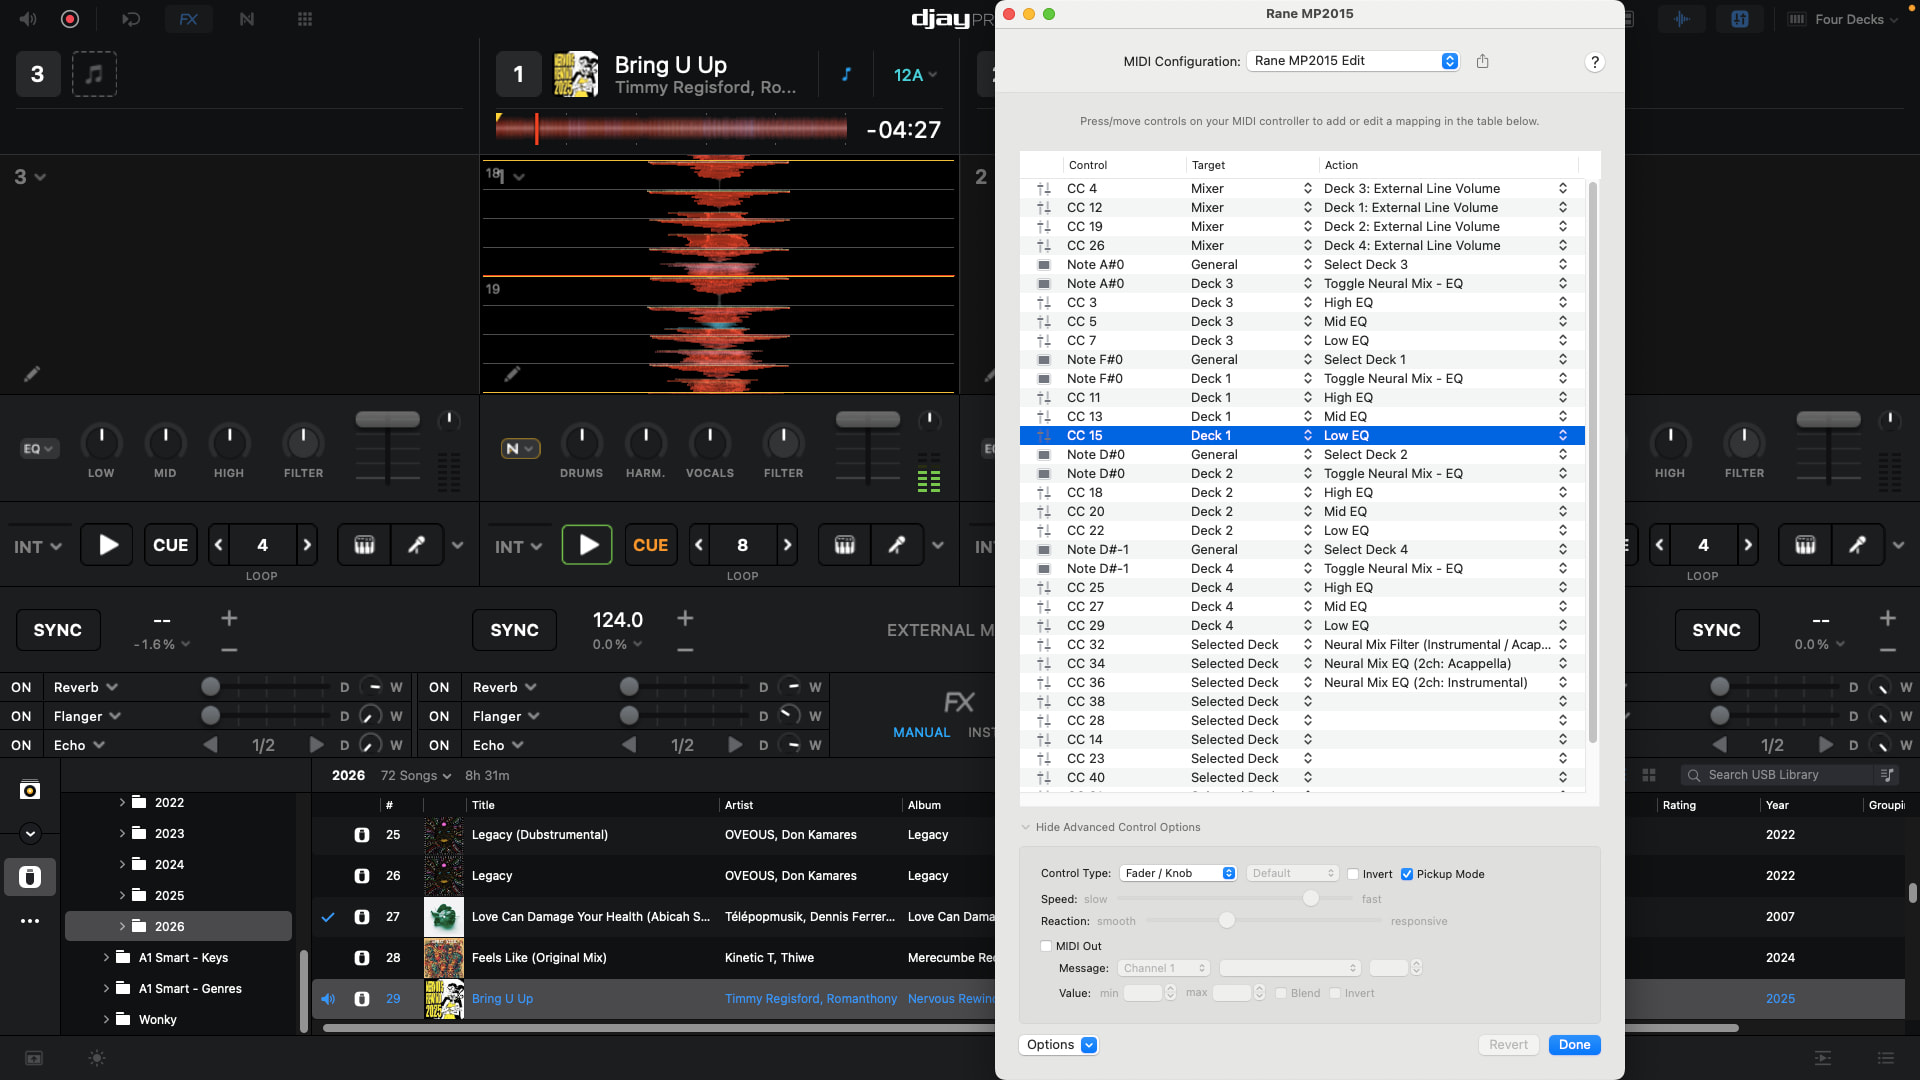
Task: Click the Neural Mix N icon
Action: 246,19
